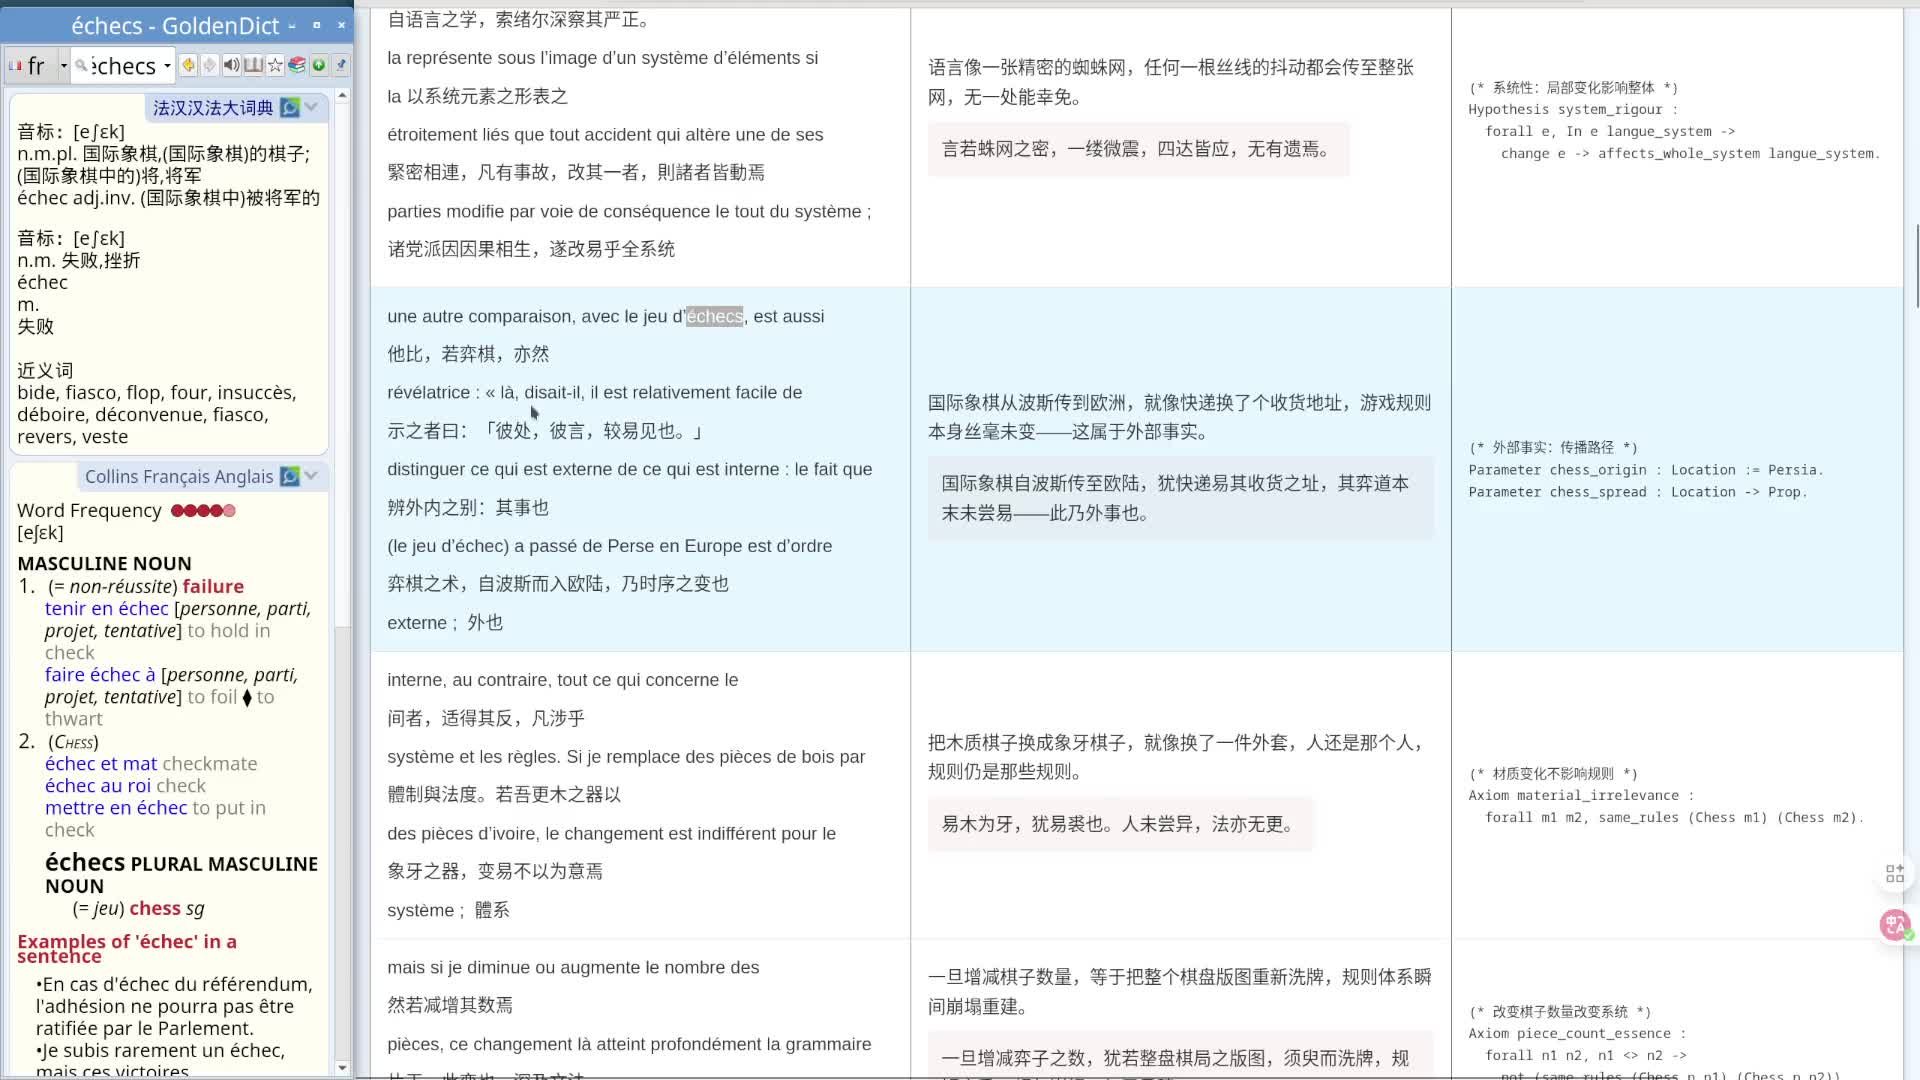Click the quote block '国际象棋自波斯传至欧陆'
1920x1080 pixels.
[x=1180, y=498]
